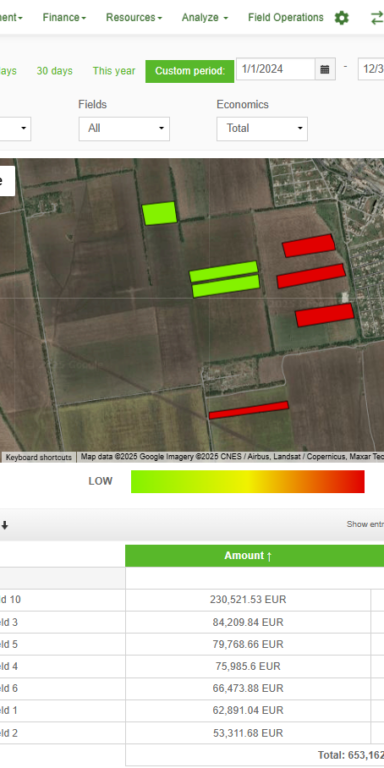
Task: Go to Field Operations
Action: (x=286, y=18)
